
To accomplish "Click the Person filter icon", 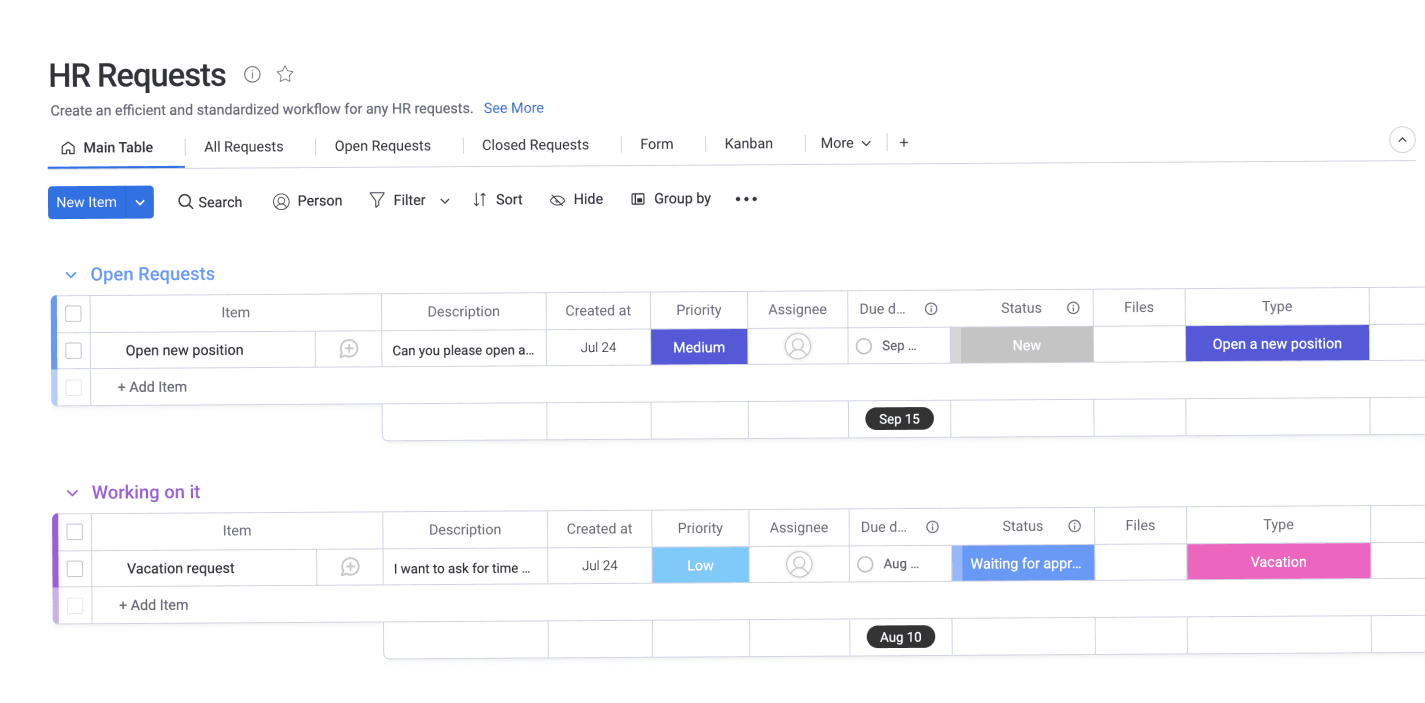I will point(281,201).
